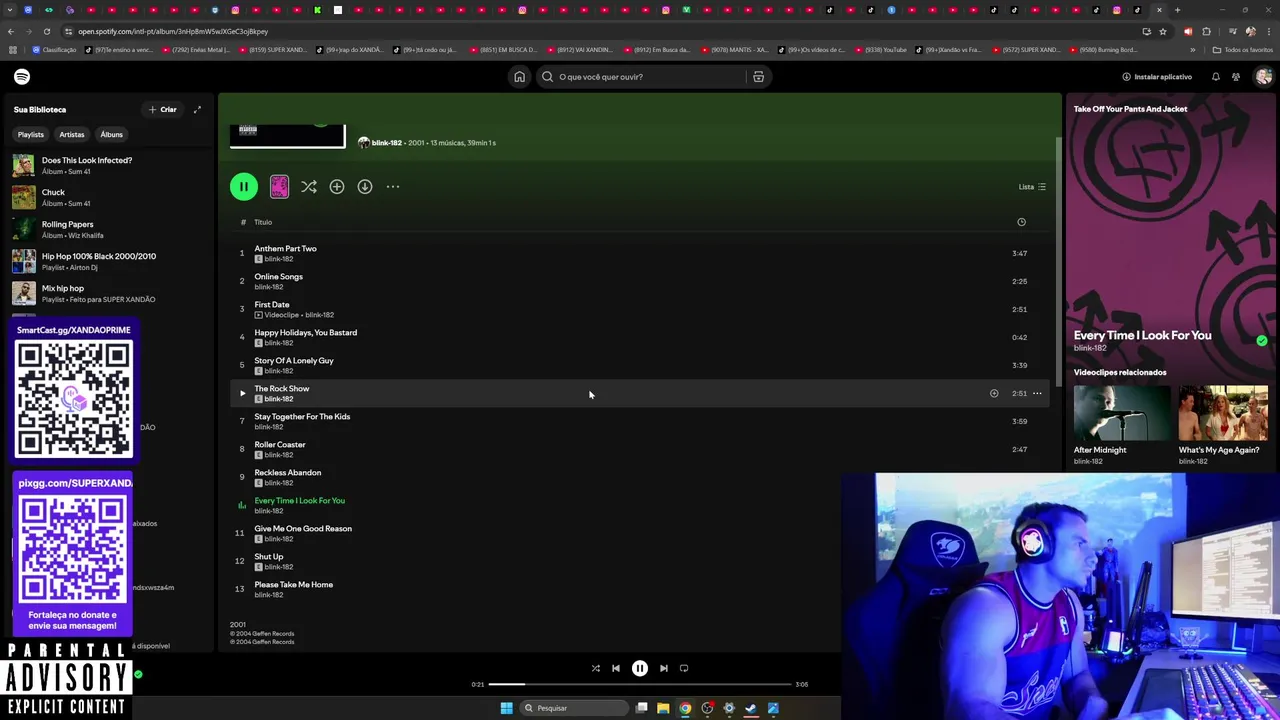Play The Rock Show track
This screenshot has height=720, width=1280.
tap(242, 393)
